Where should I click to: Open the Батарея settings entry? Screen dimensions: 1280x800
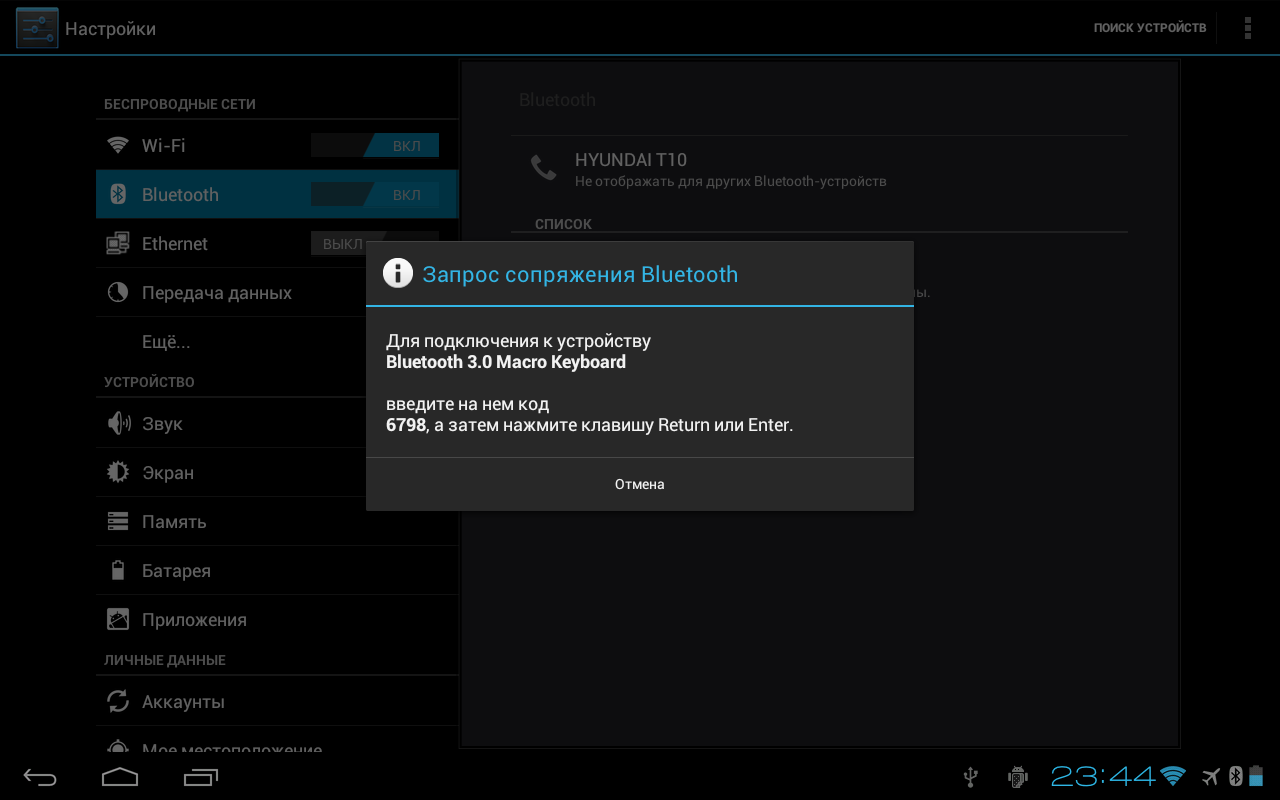tap(277, 571)
